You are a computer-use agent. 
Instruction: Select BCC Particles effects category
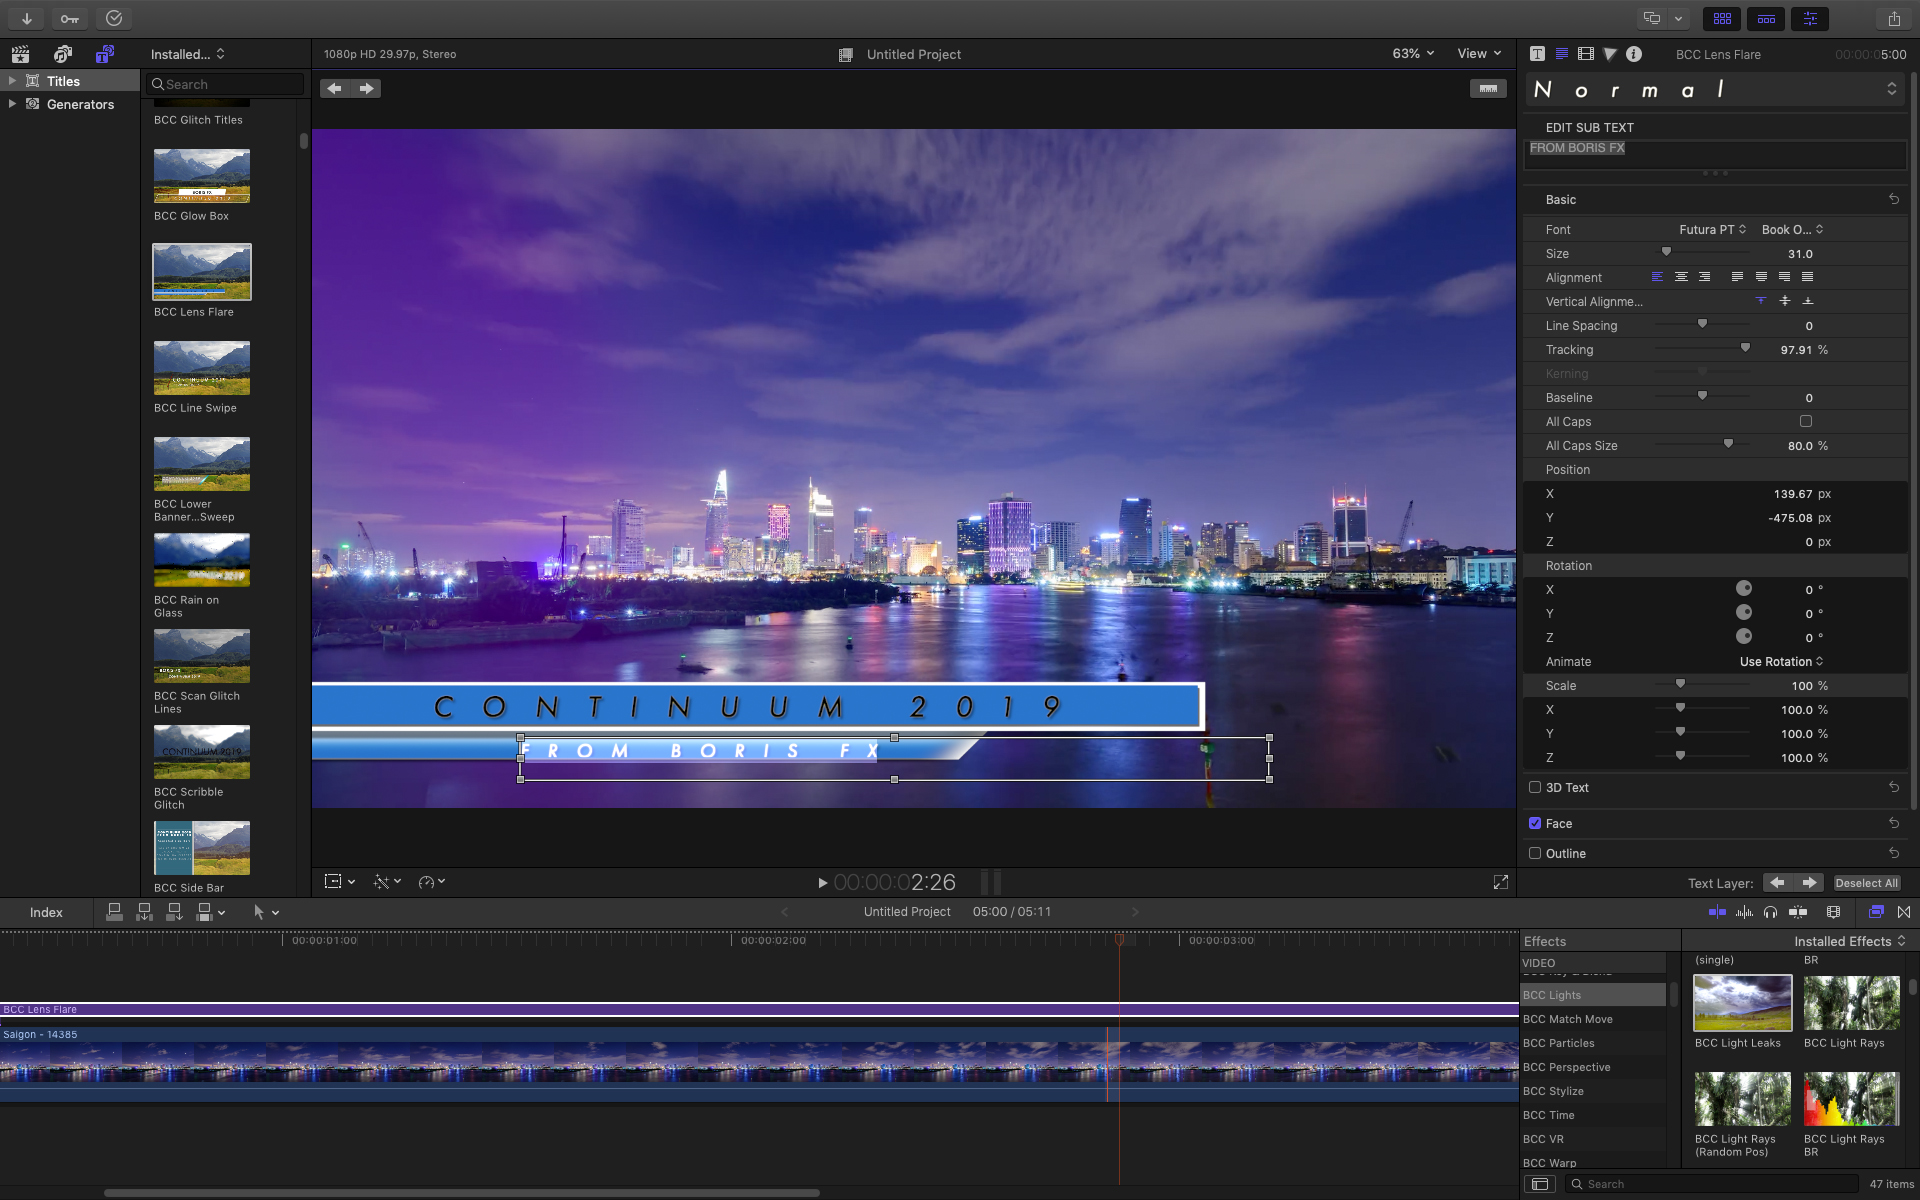pyautogui.click(x=1558, y=1043)
